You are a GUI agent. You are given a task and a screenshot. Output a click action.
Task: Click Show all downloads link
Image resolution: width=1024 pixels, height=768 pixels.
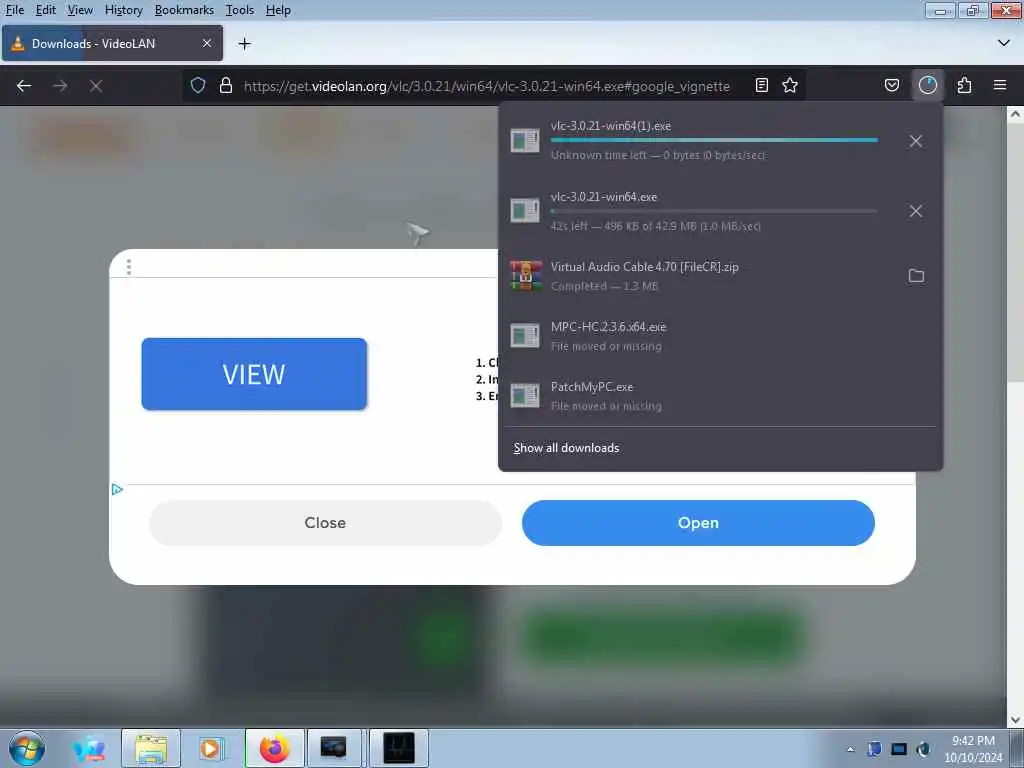tap(566, 448)
